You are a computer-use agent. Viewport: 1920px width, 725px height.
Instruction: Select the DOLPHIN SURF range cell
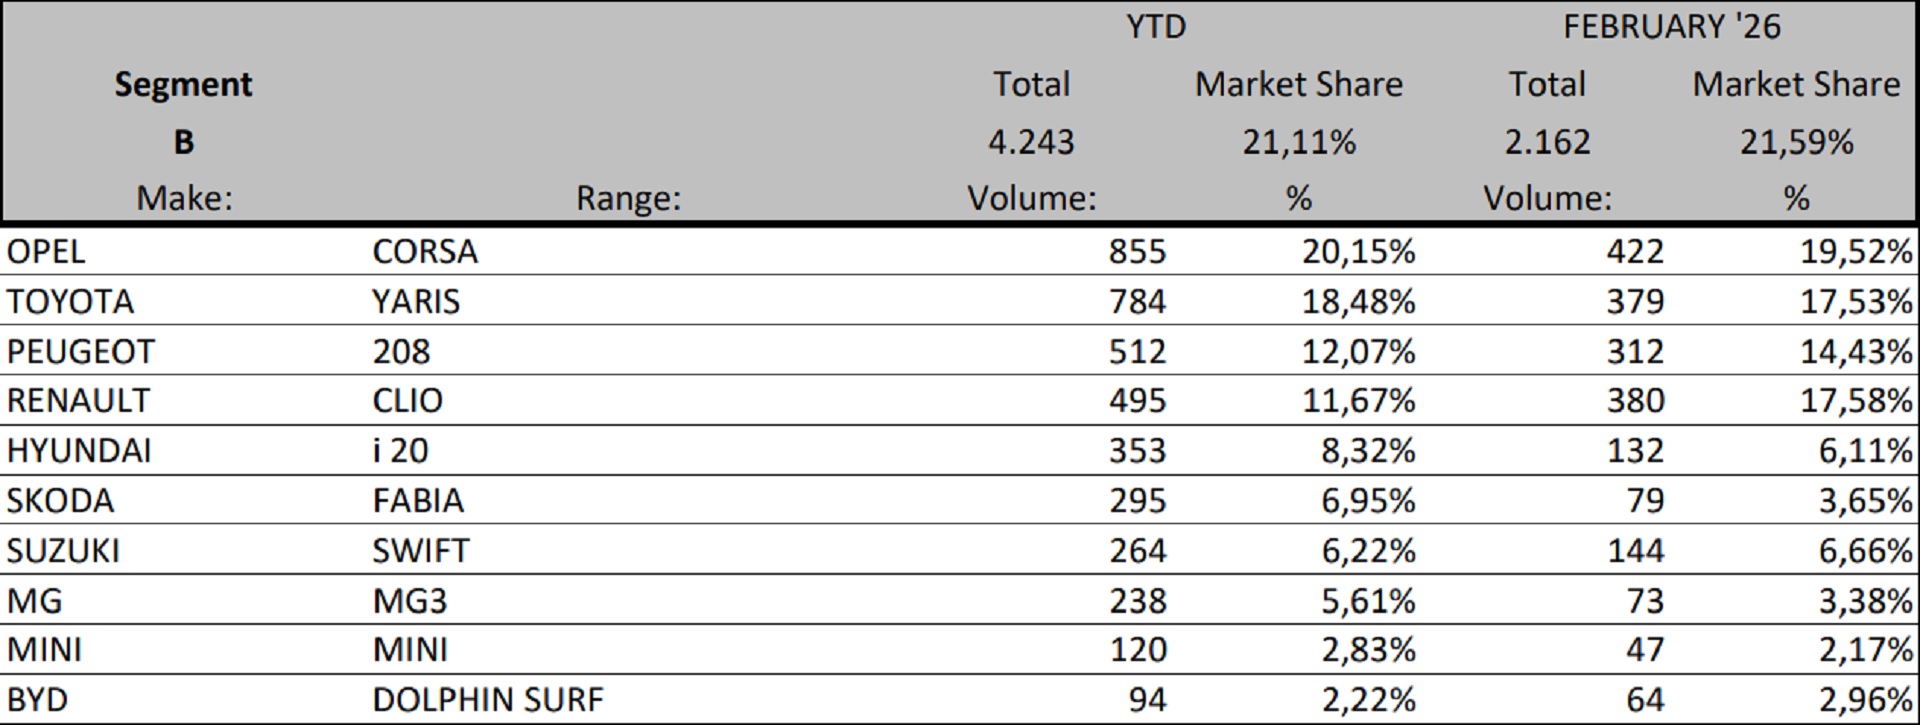[x=488, y=699]
